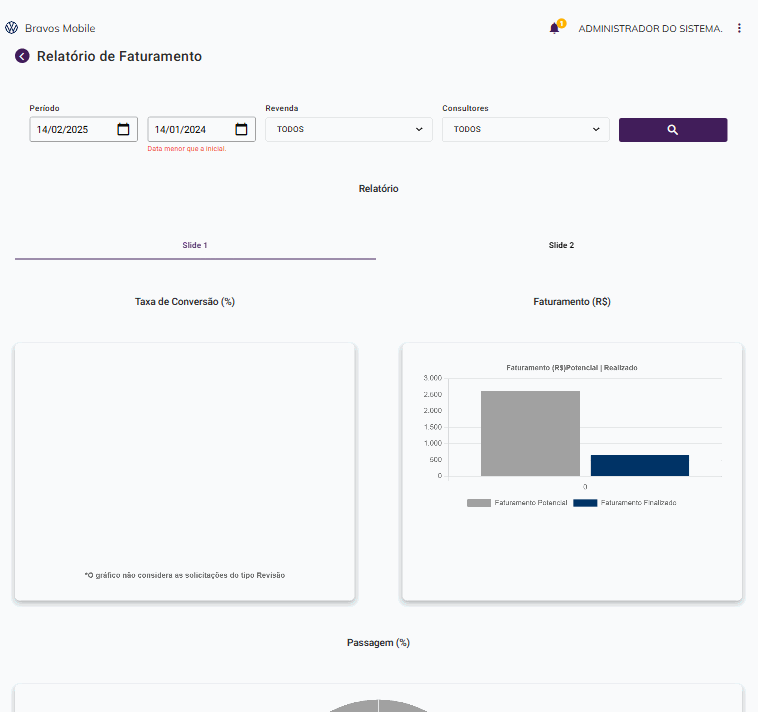Image resolution: width=758 pixels, height=712 pixels.
Task: Open the notifications bell
Action: (x=554, y=28)
